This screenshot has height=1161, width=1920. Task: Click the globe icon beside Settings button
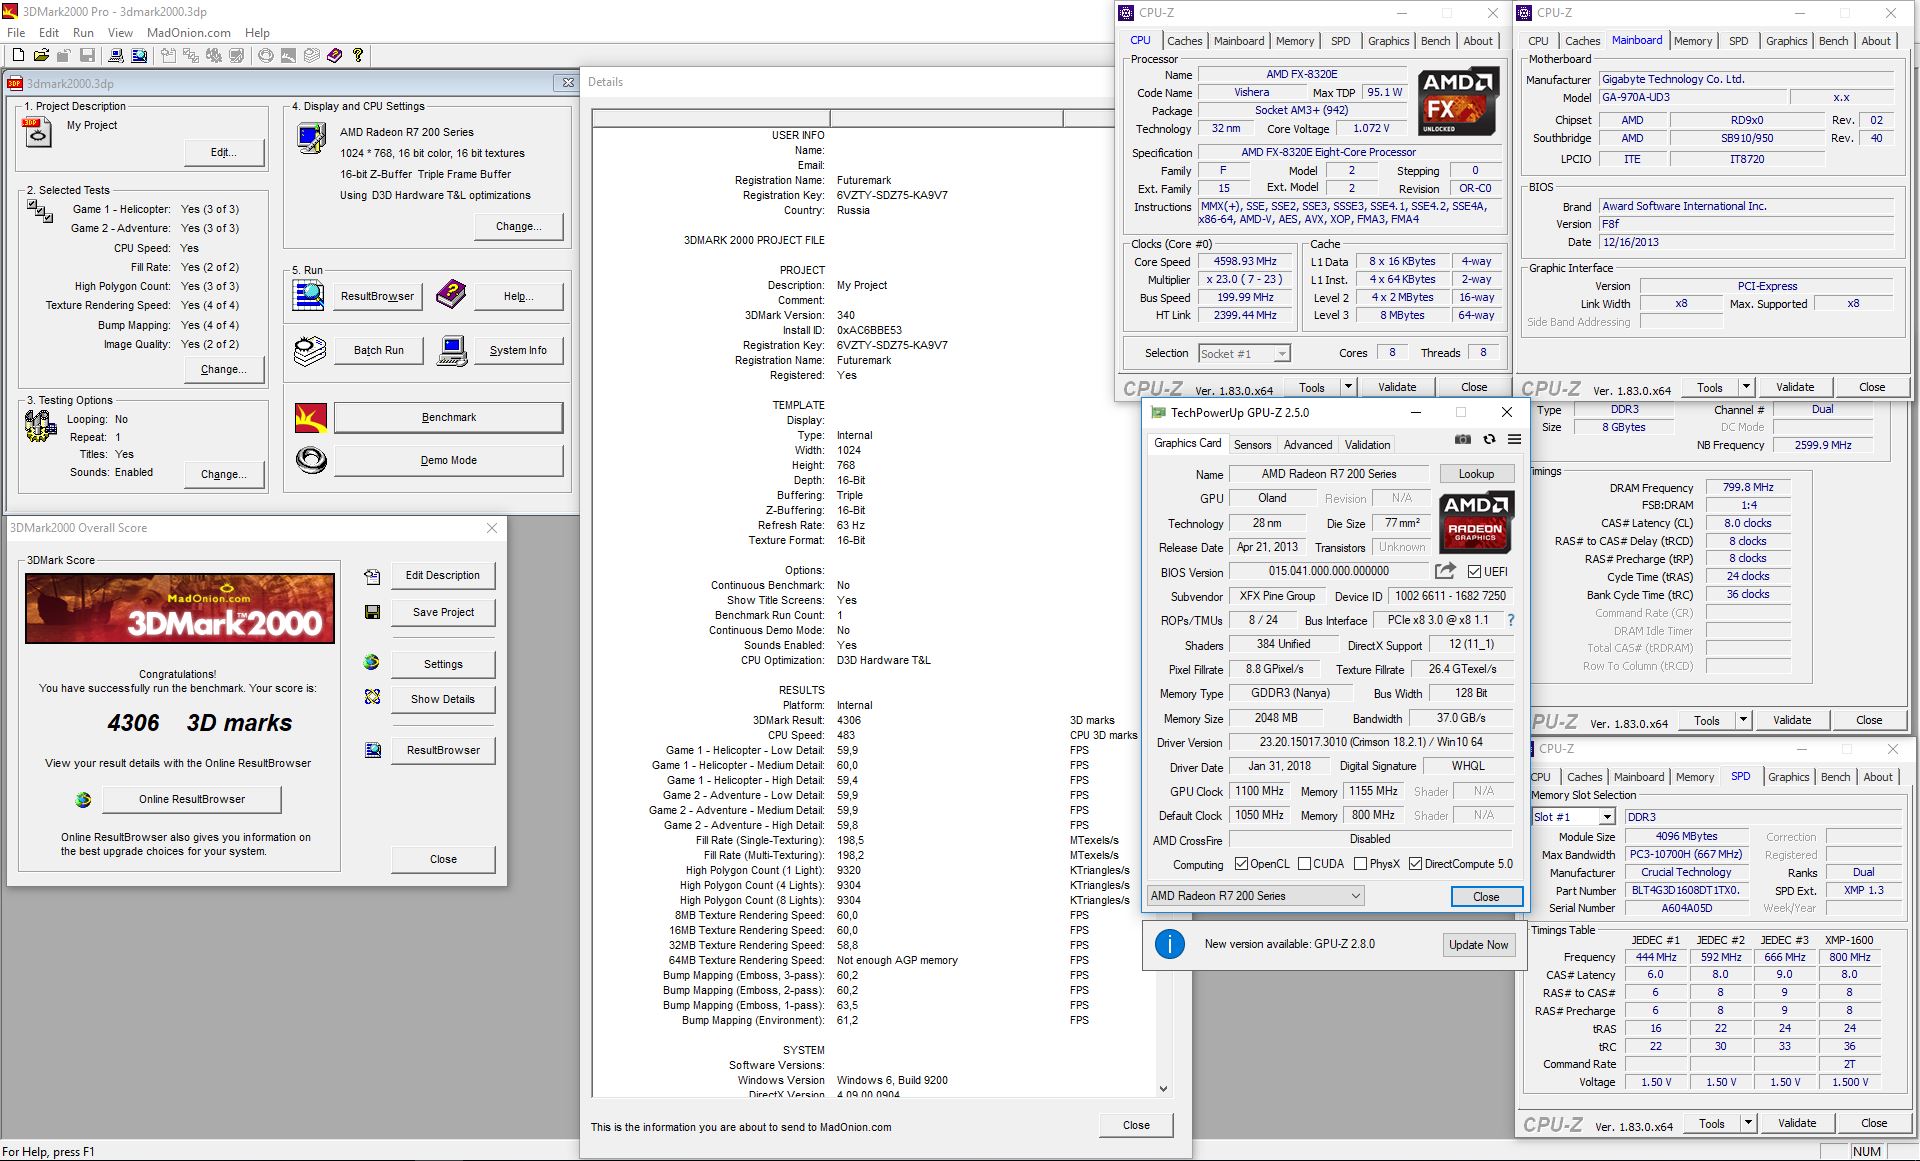pos(372,662)
